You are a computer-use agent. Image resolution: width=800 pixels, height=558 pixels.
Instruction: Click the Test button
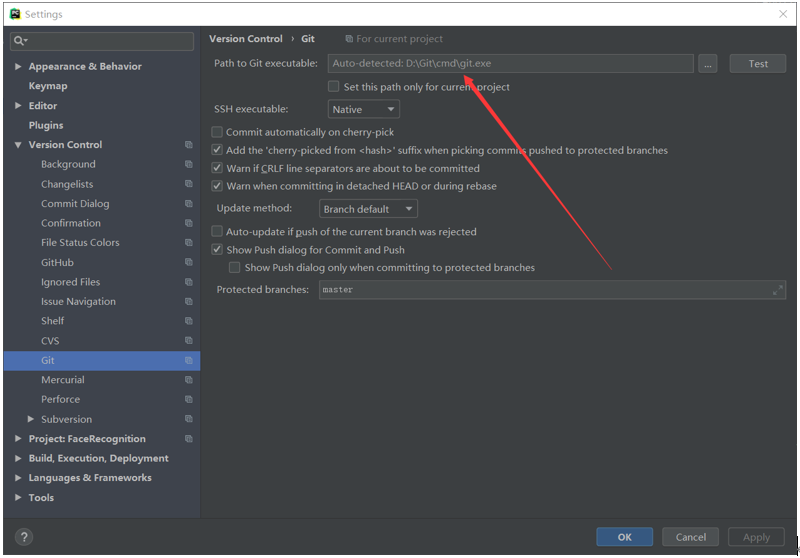[758, 64]
